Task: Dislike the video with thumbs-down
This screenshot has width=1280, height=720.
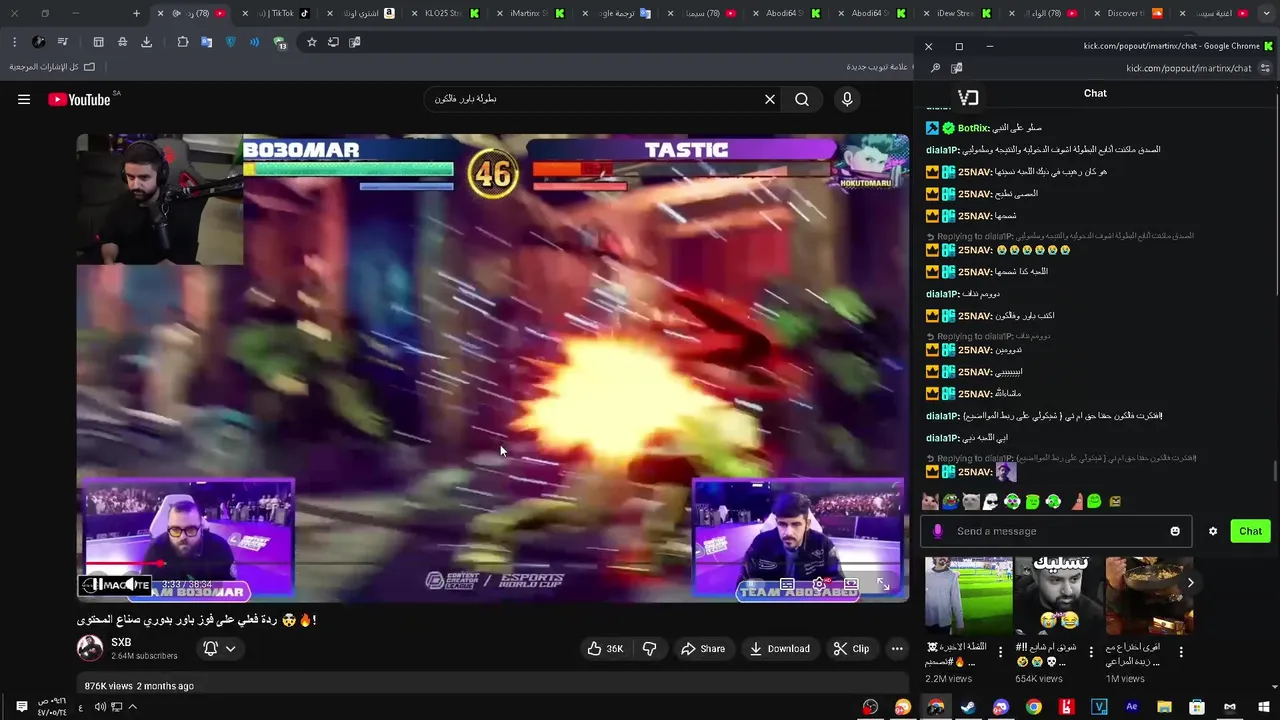Action: coord(650,648)
